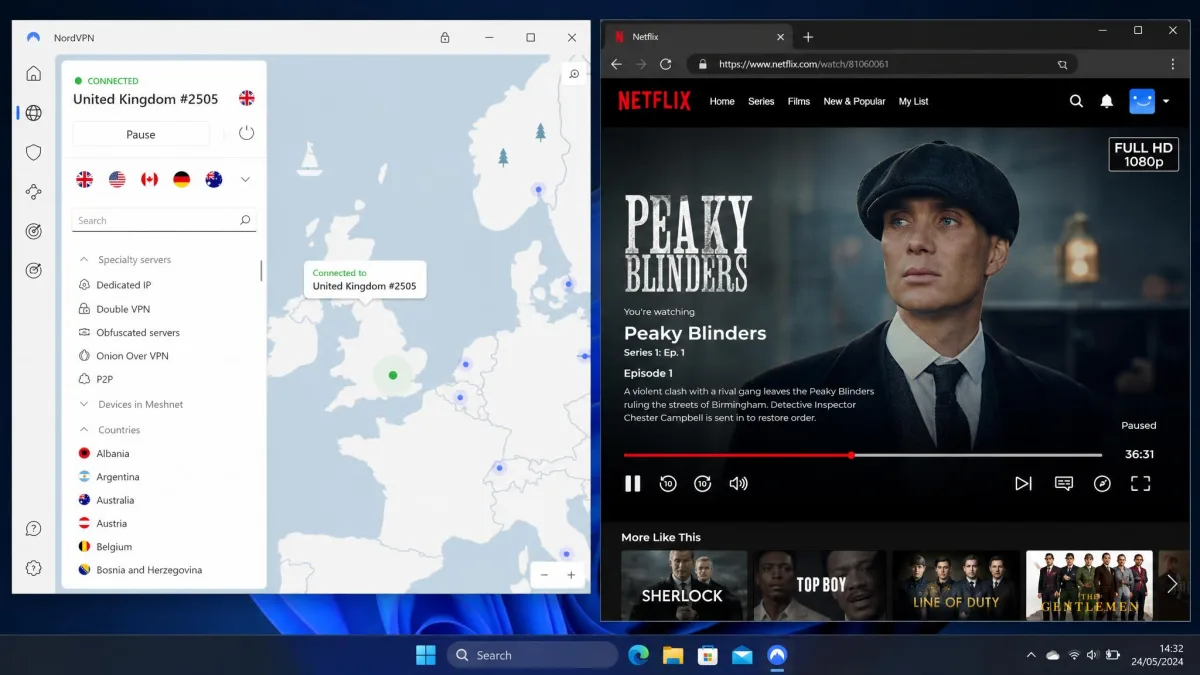Open the Line of Duty thumbnail
1200x675 pixels.
click(956, 585)
